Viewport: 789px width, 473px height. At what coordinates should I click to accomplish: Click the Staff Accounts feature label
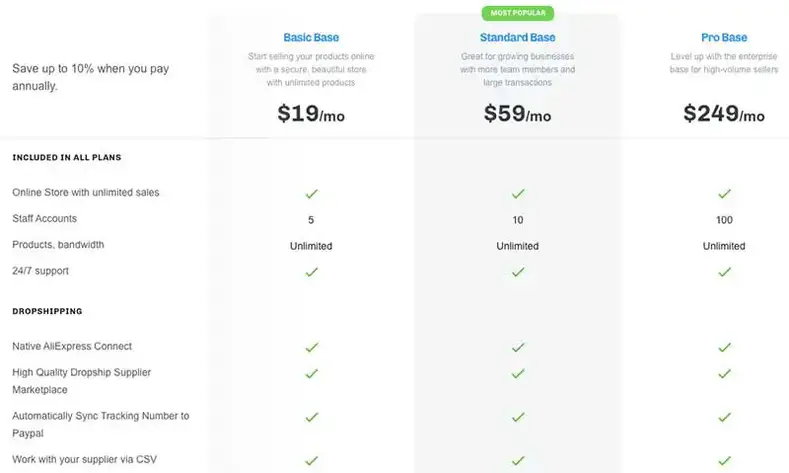pyautogui.click(x=44, y=218)
